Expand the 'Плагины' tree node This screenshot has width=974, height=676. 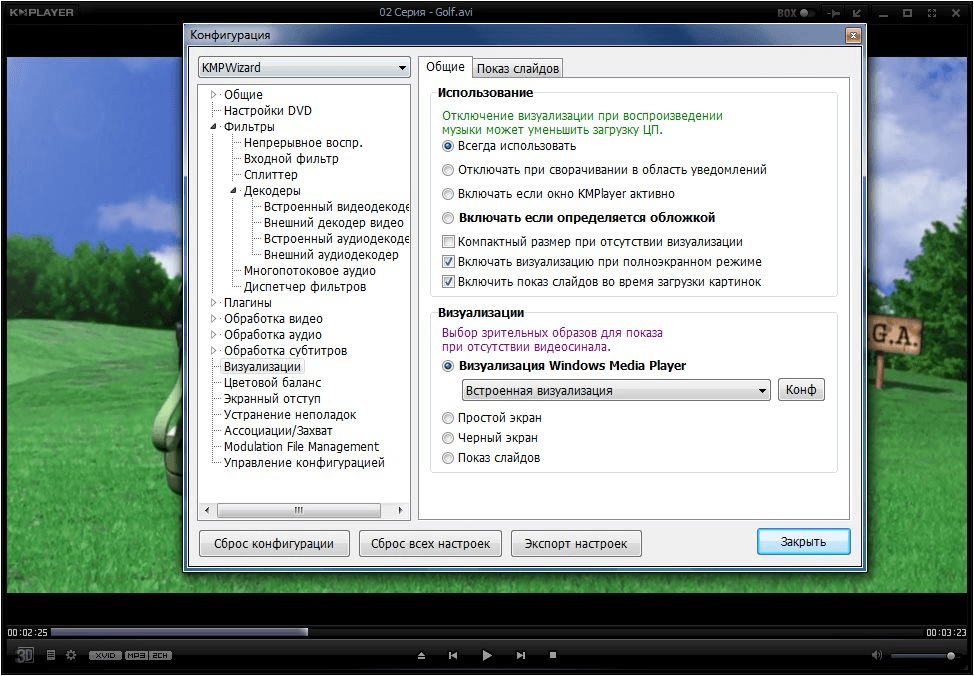click(213, 303)
